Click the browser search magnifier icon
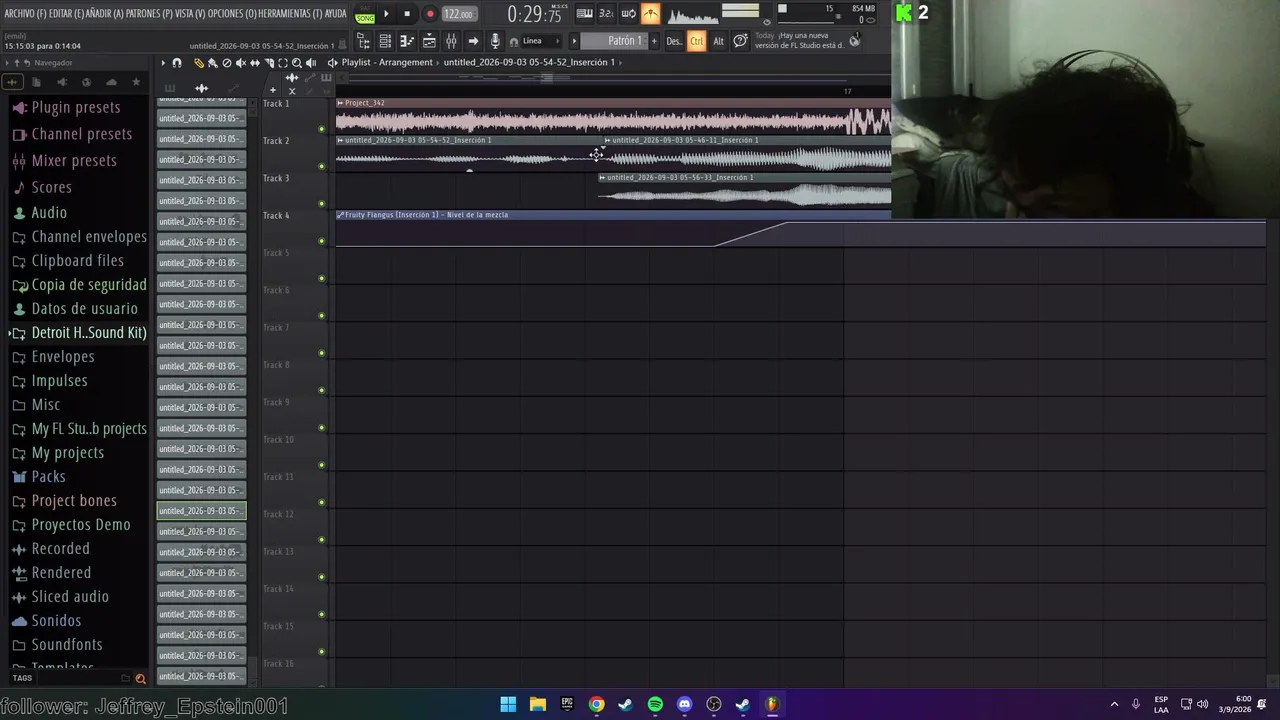Image resolution: width=1280 pixels, height=720 pixels. 140,679
